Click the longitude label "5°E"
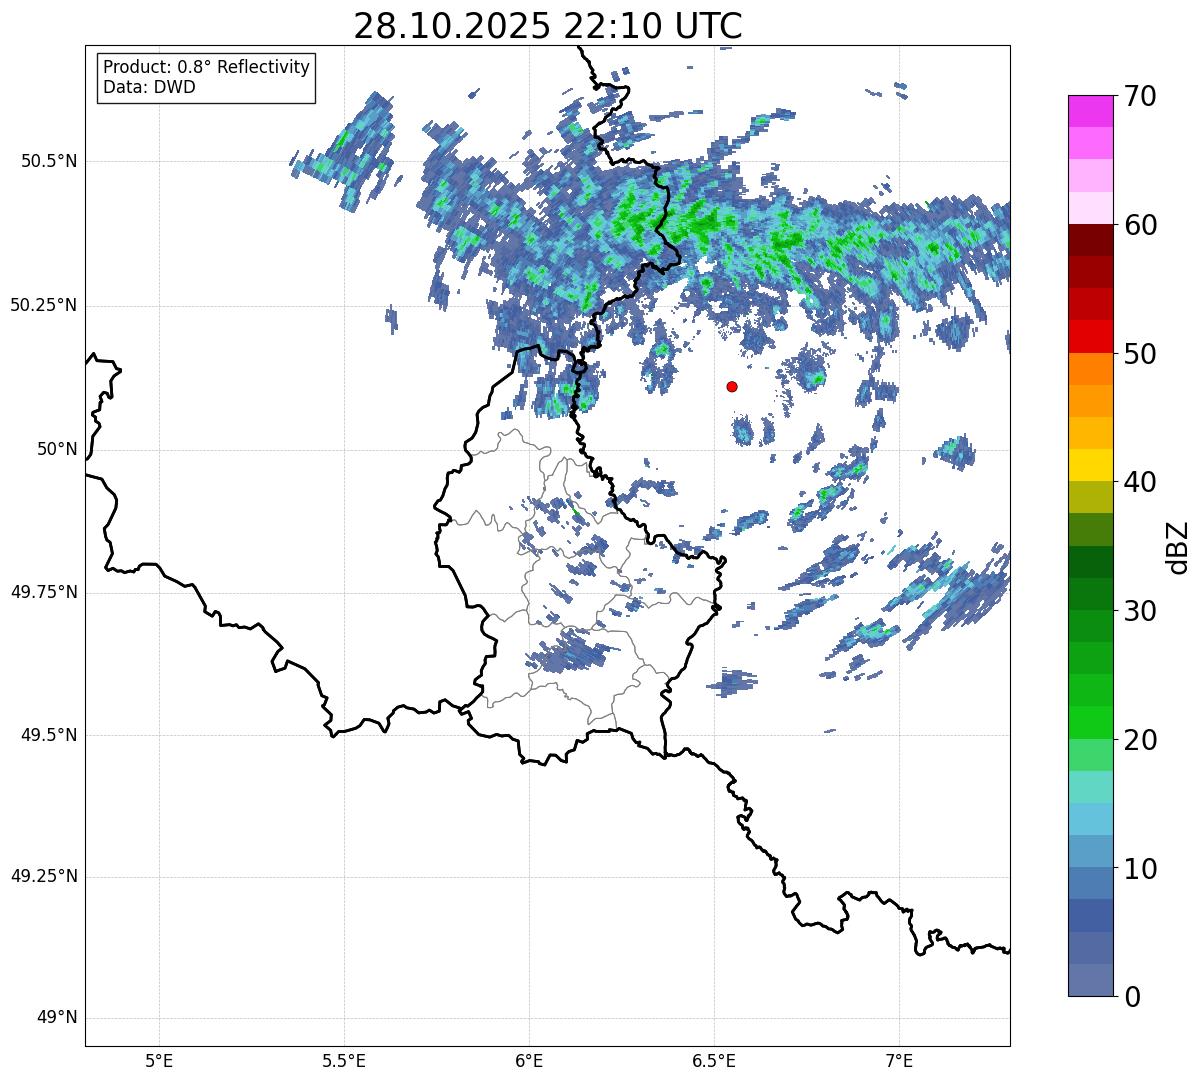1202x1081 pixels. 159,1061
